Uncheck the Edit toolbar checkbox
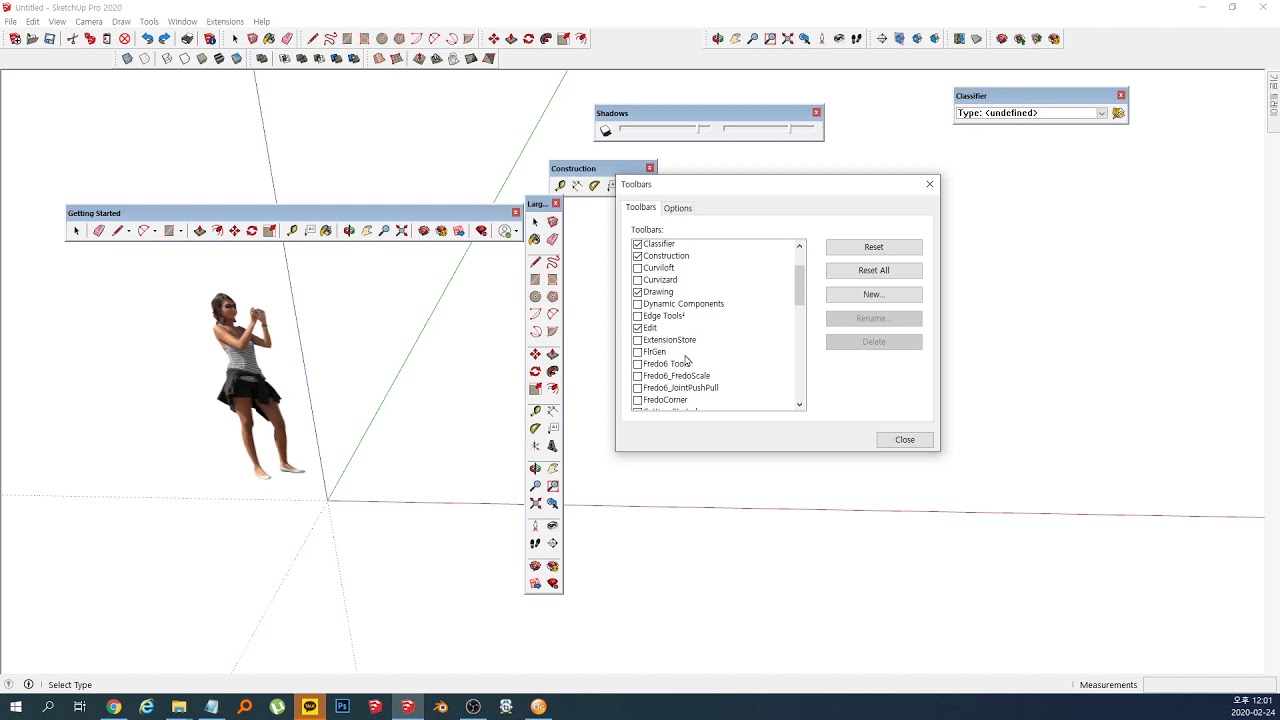 [x=637, y=328]
